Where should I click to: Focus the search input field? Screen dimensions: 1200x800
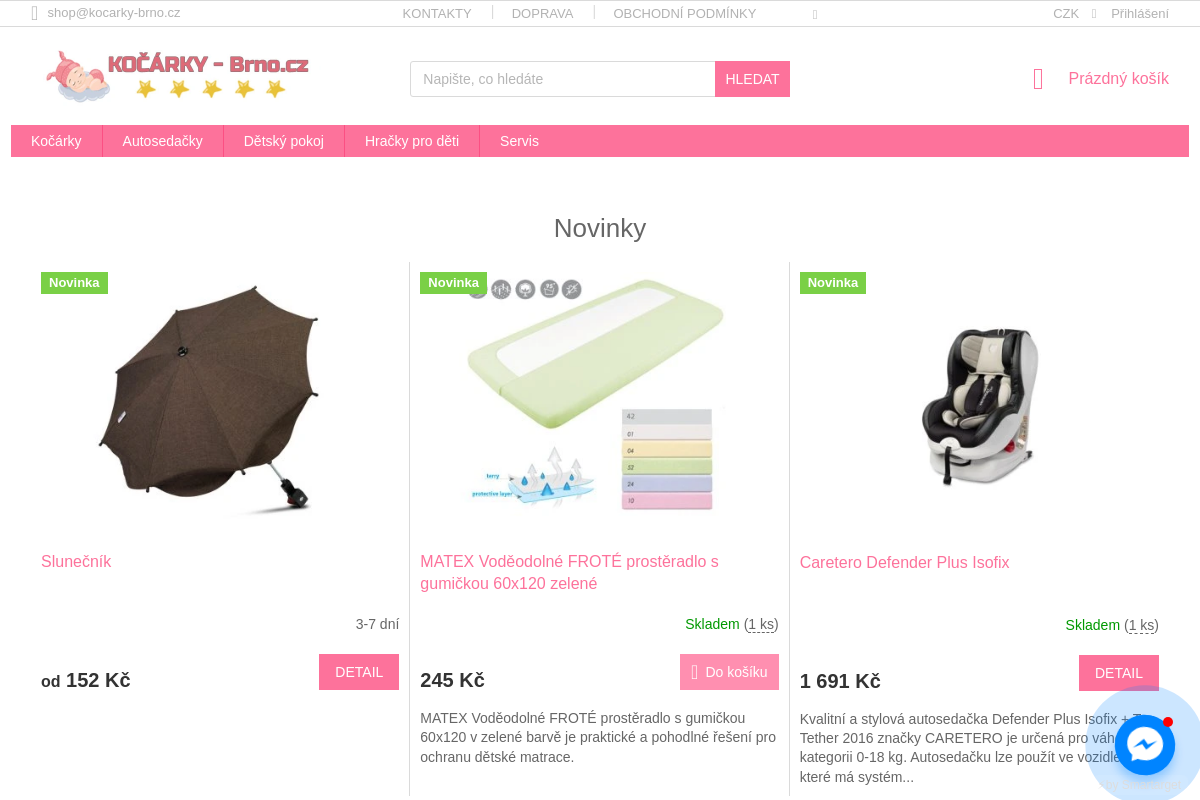pyautogui.click(x=563, y=79)
